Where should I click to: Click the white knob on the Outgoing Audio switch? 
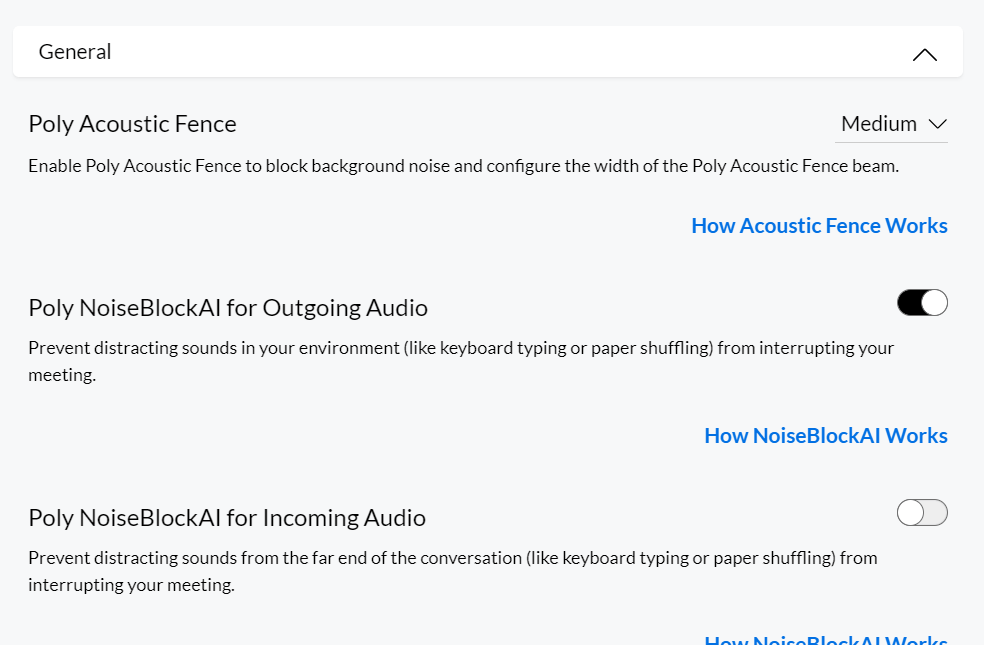pyautogui.click(x=934, y=303)
